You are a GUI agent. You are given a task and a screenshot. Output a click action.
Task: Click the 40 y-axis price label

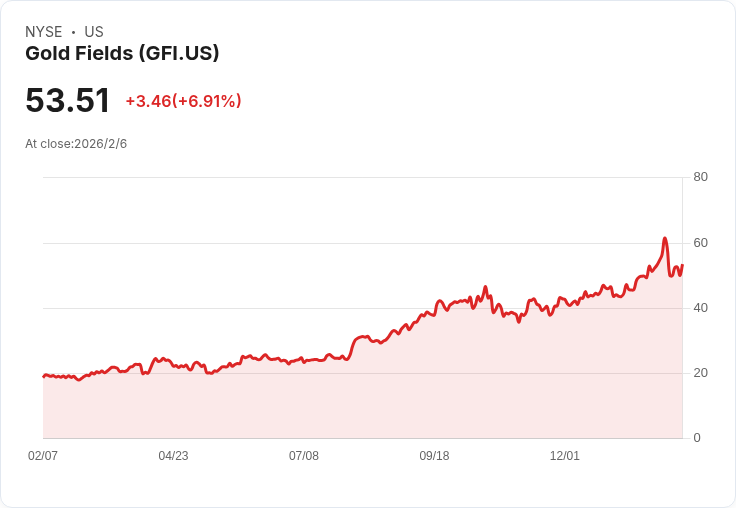pos(700,308)
